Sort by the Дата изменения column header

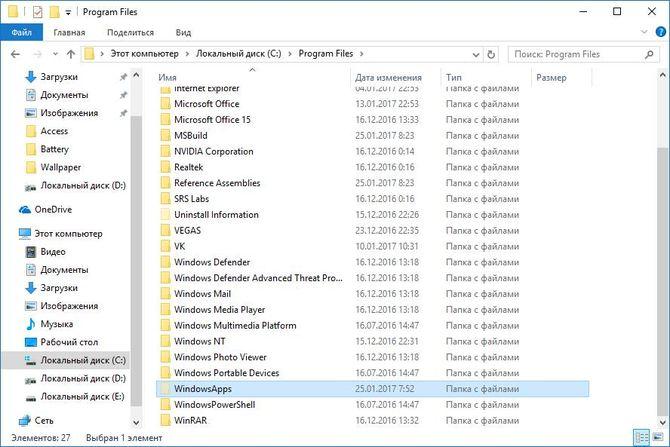388,78
